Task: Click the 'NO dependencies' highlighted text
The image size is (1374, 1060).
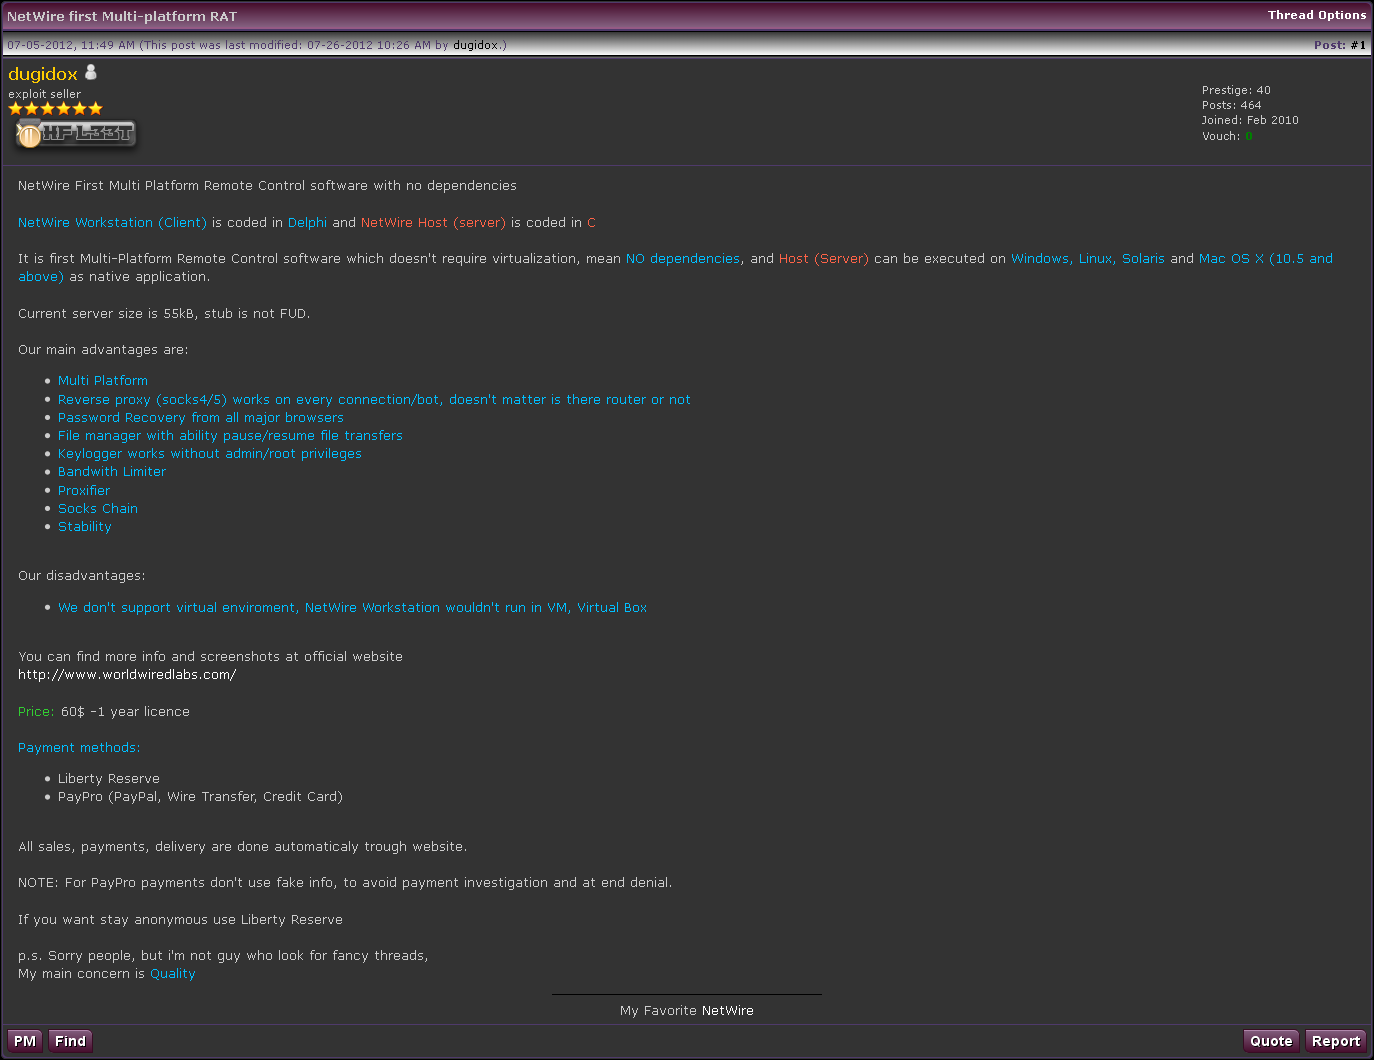Action: pyautogui.click(x=683, y=259)
